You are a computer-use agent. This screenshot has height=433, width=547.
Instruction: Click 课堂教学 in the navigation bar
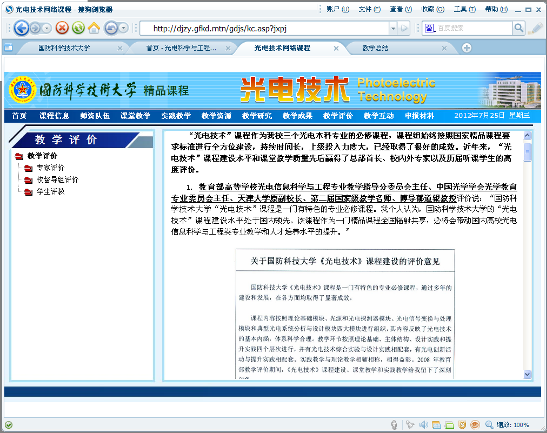135,116
